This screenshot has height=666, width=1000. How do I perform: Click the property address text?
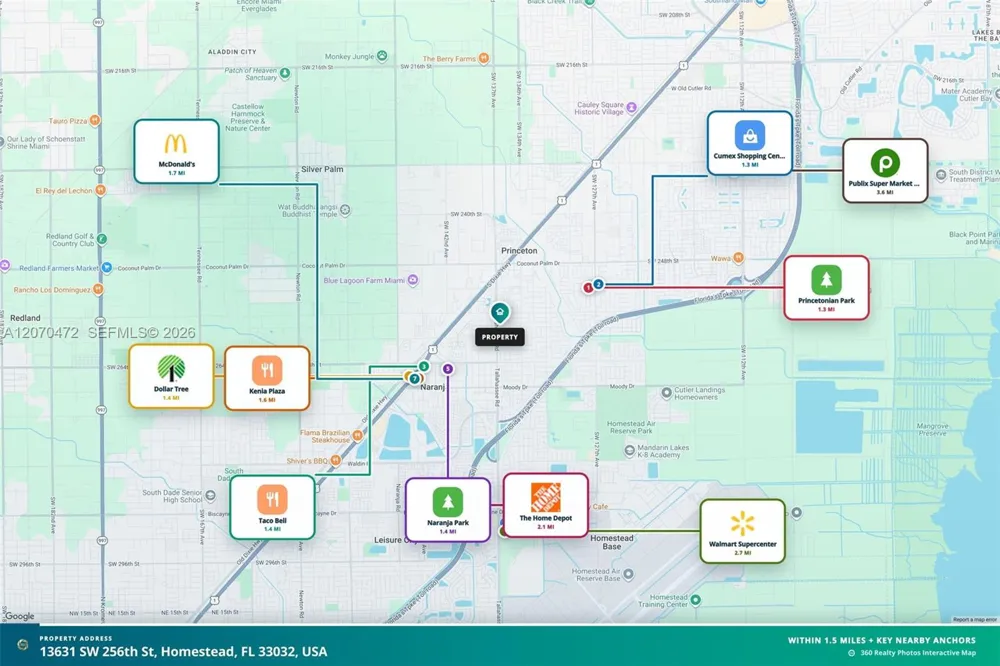184,651
